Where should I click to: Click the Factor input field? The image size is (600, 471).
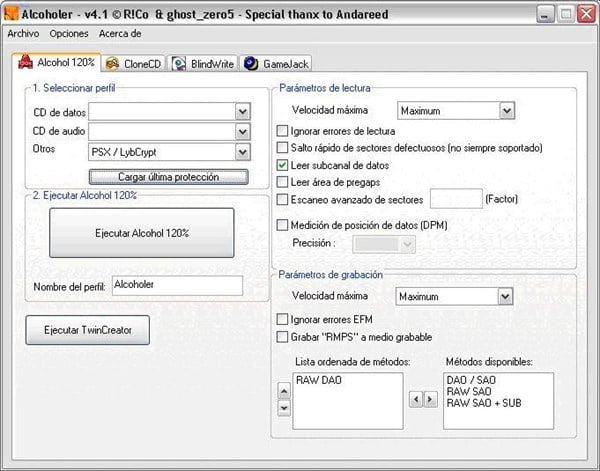click(456, 199)
